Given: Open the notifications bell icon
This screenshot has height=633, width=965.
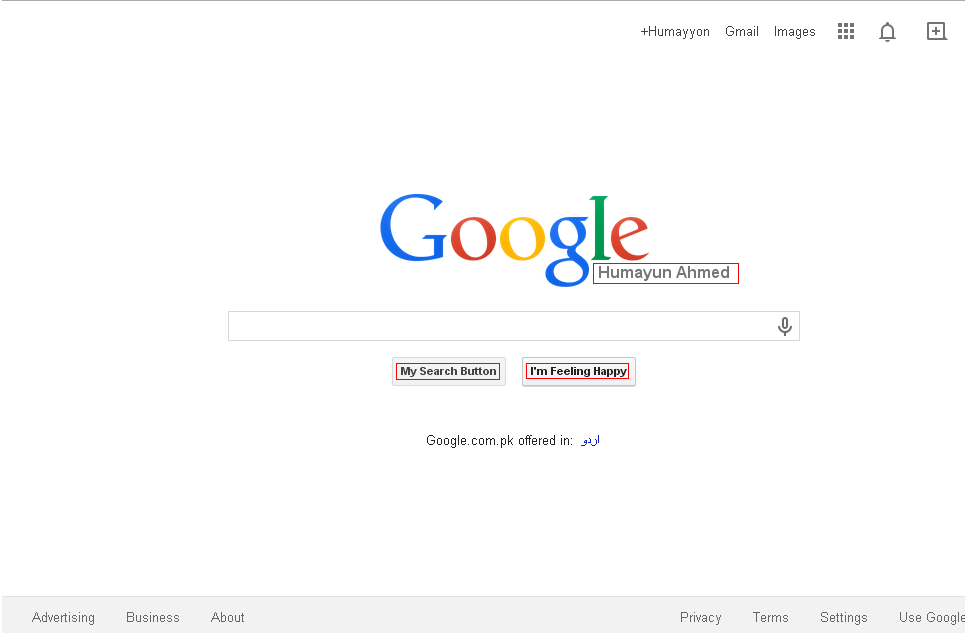Looking at the screenshot, I should pos(887,32).
